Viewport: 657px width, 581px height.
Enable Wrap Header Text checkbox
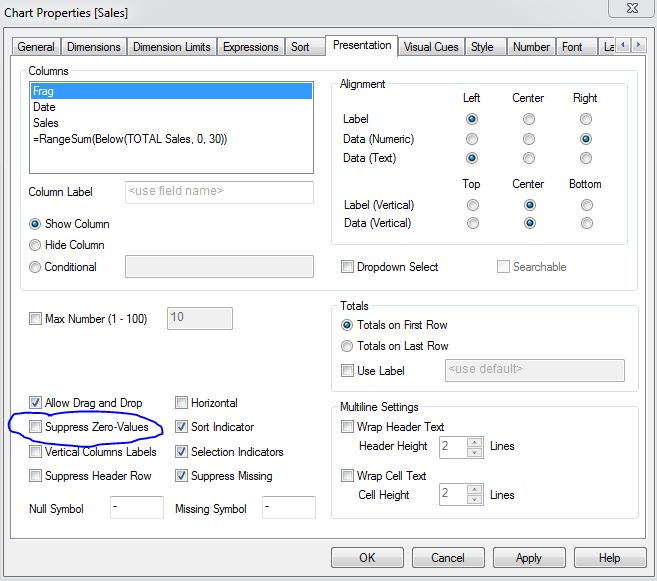[347, 427]
